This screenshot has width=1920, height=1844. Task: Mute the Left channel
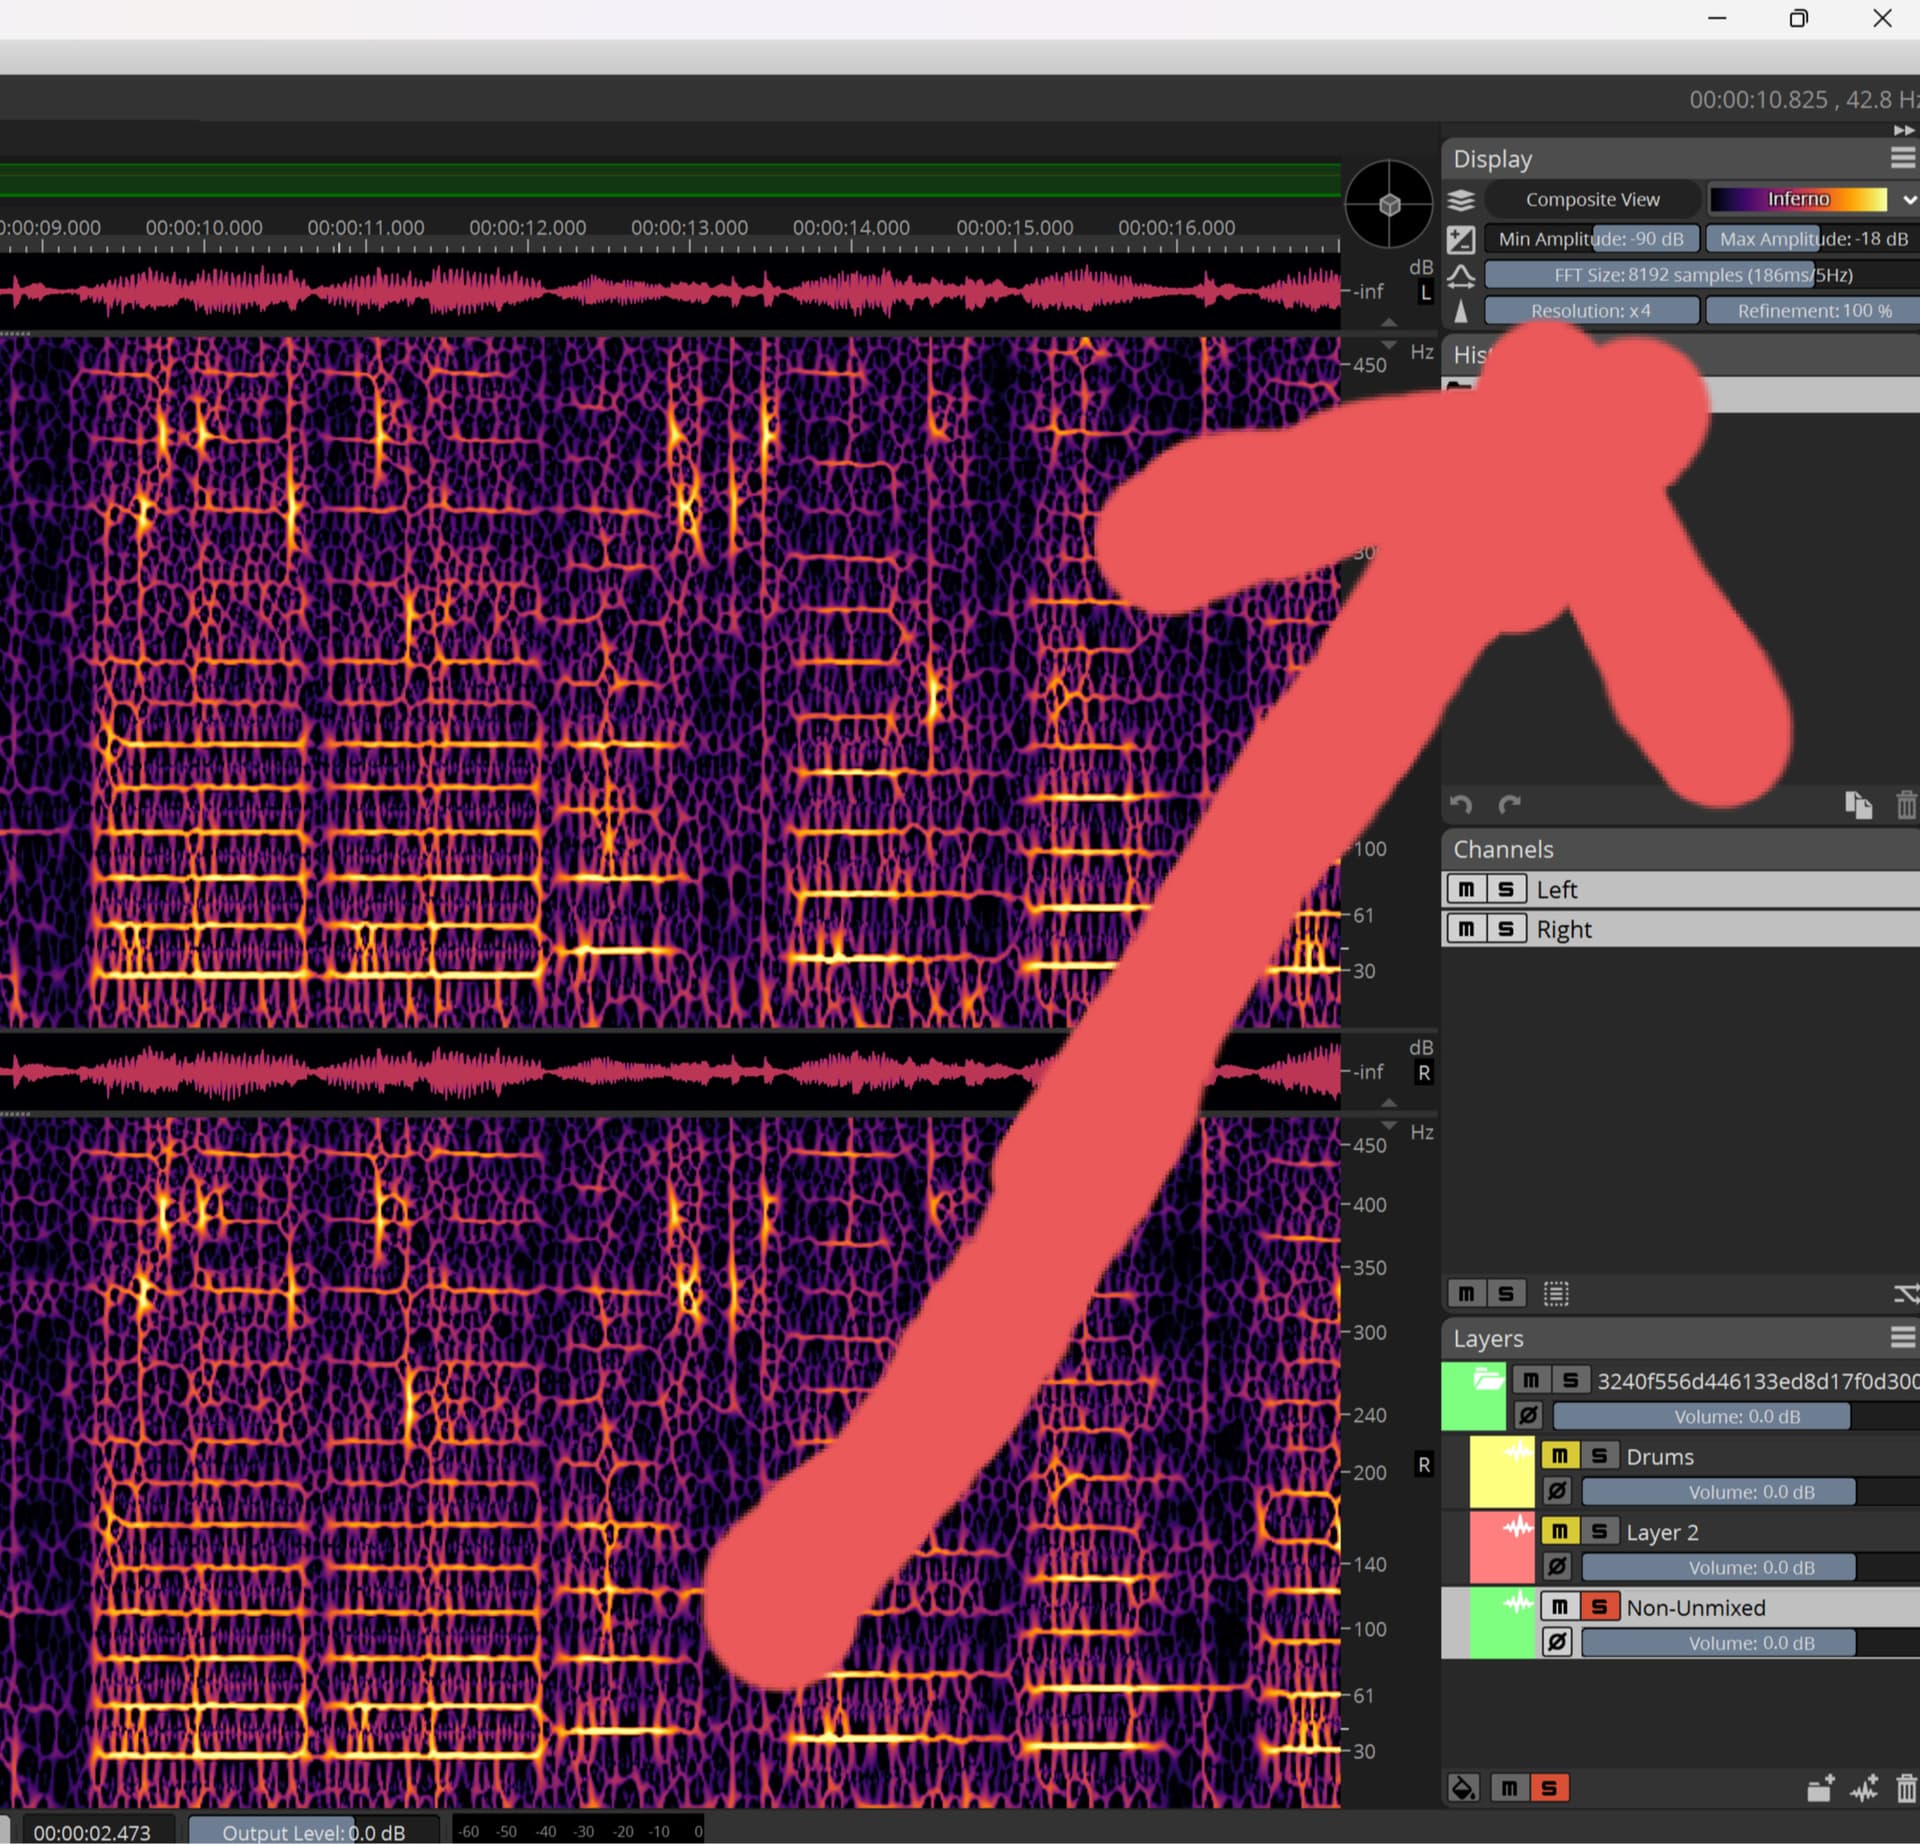pos(1466,889)
